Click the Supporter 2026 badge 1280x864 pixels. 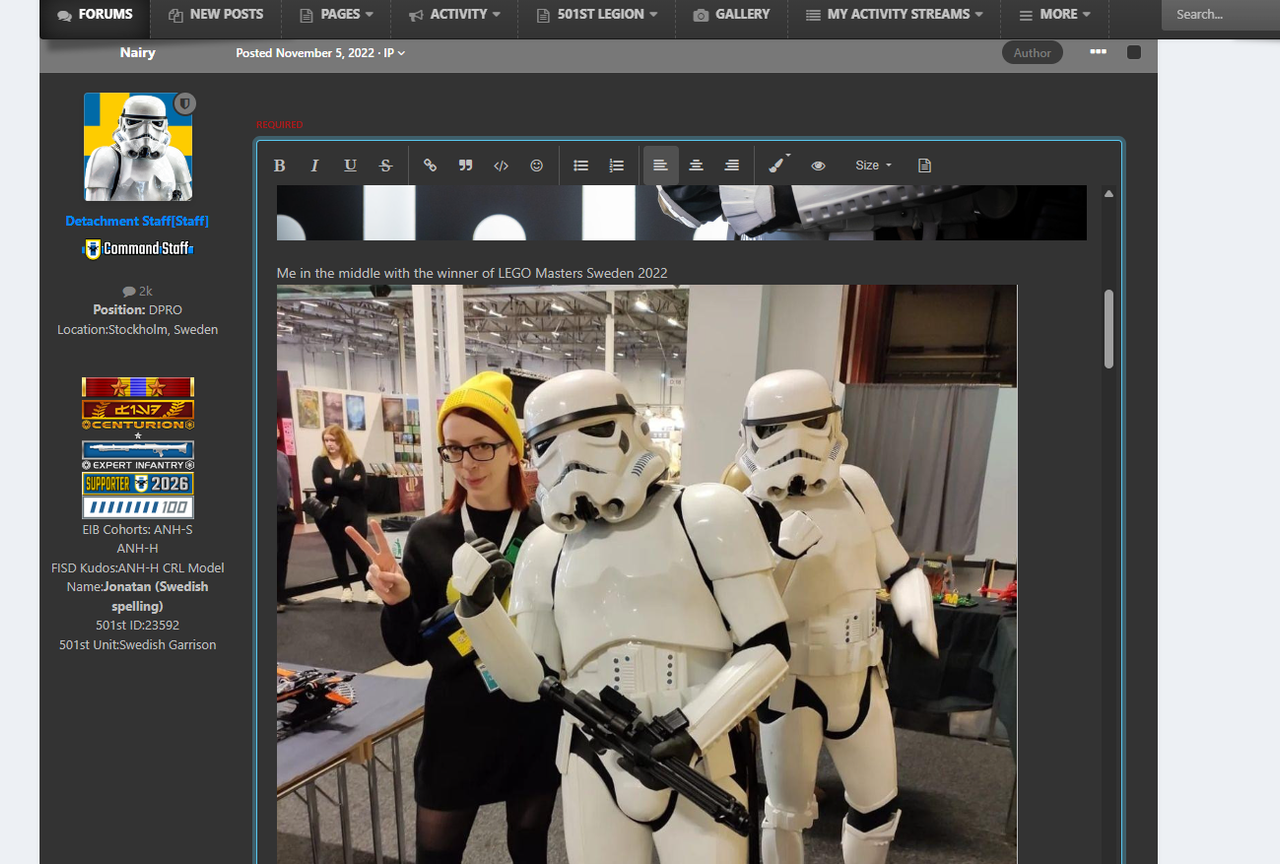(138, 484)
